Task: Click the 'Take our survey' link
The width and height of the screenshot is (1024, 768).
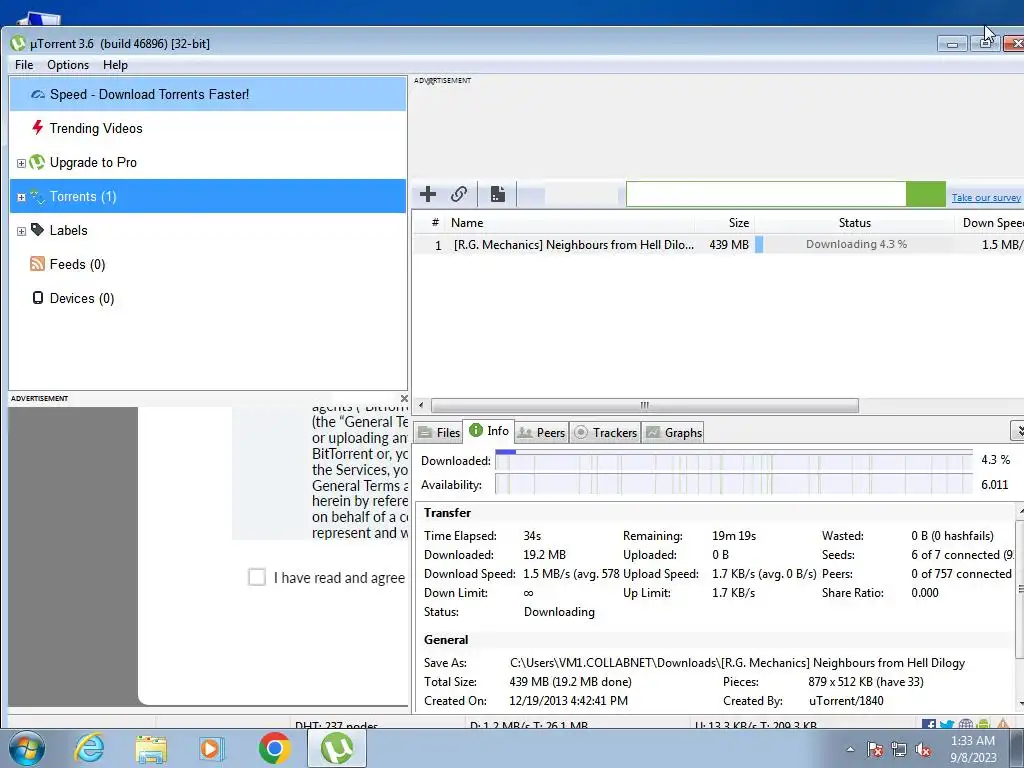Action: click(986, 197)
